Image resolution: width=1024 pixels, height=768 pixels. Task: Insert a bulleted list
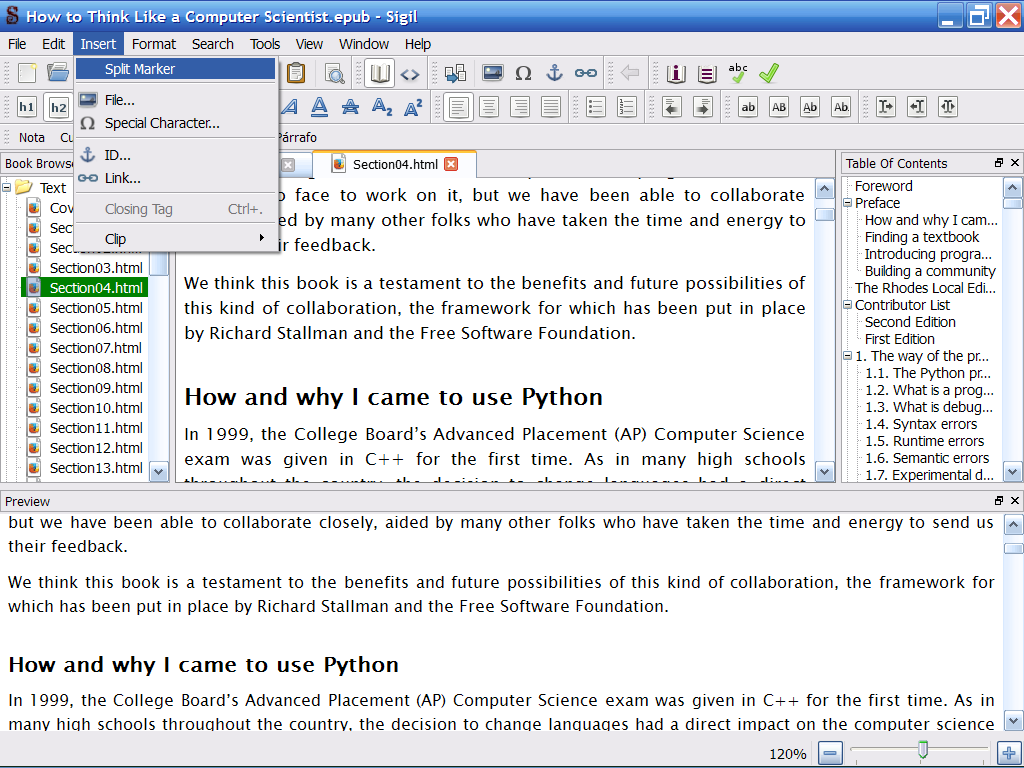[x=596, y=107]
